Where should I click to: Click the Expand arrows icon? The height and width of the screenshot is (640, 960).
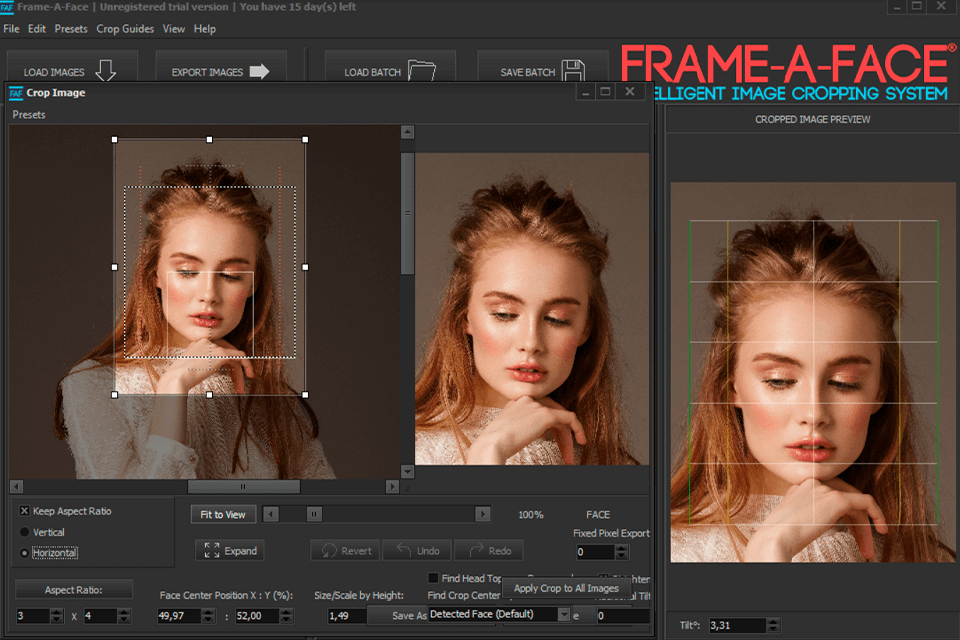[x=212, y=550]
